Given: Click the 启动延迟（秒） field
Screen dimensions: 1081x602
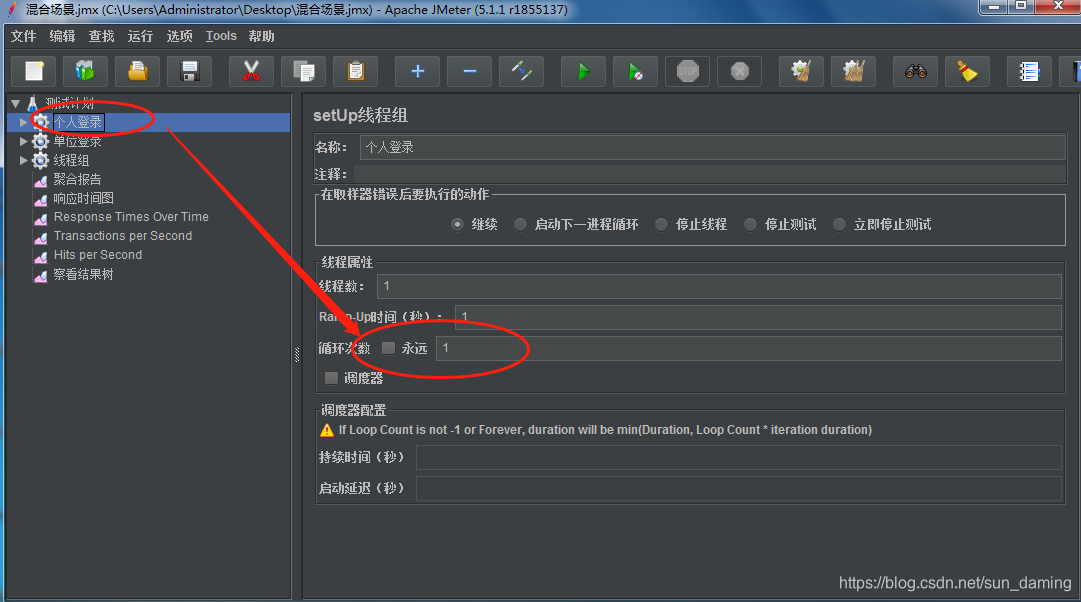Looking at the screenshot, I should click(x=738, y=488).
